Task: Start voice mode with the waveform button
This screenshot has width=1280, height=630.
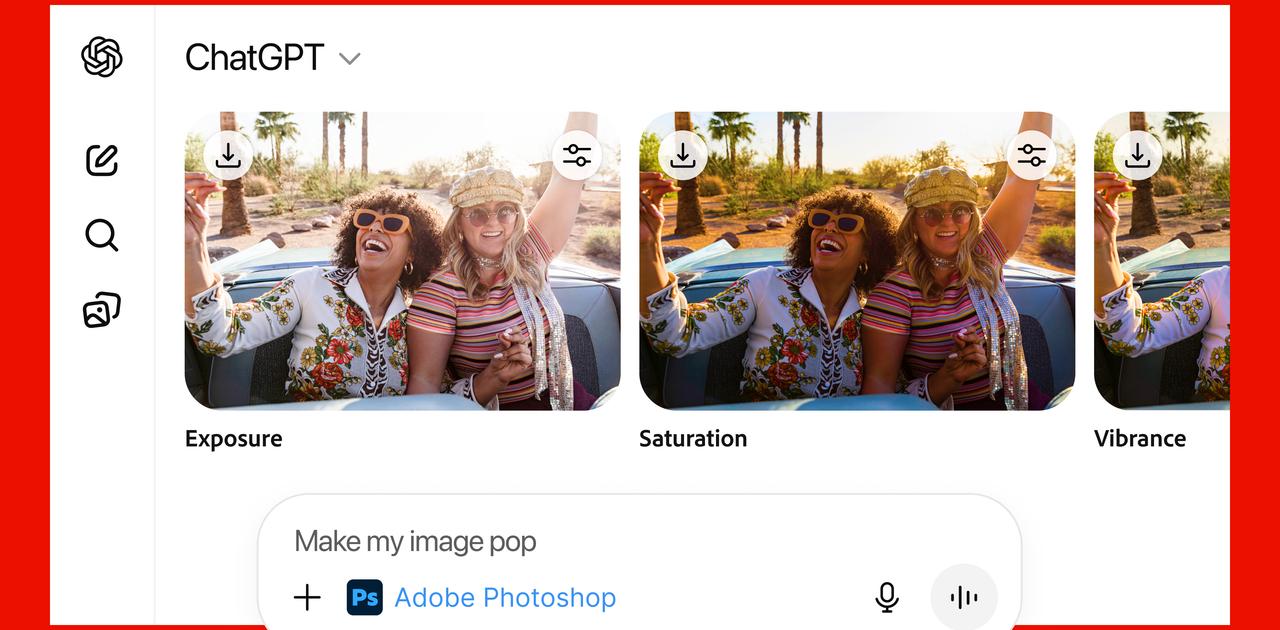Action: coord(964,598)
